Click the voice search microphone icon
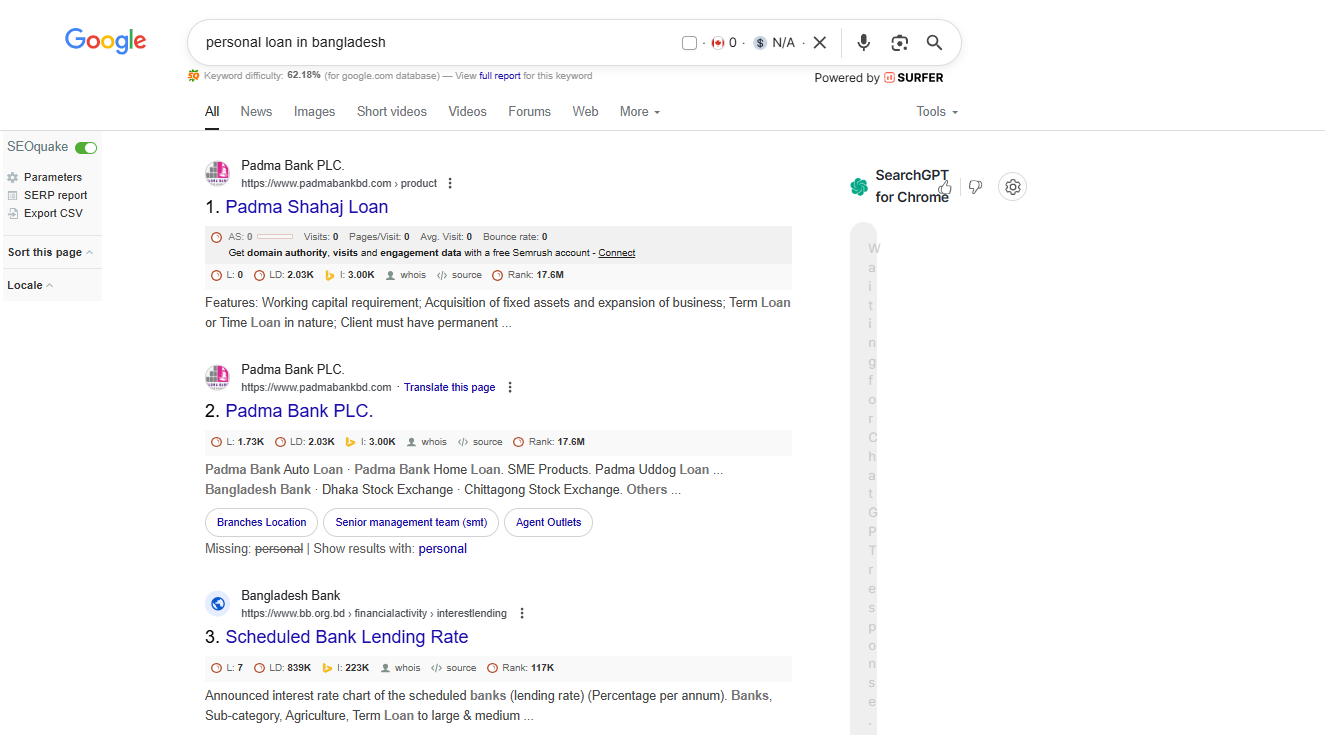 pyautogui.click(x=864, y=42)
